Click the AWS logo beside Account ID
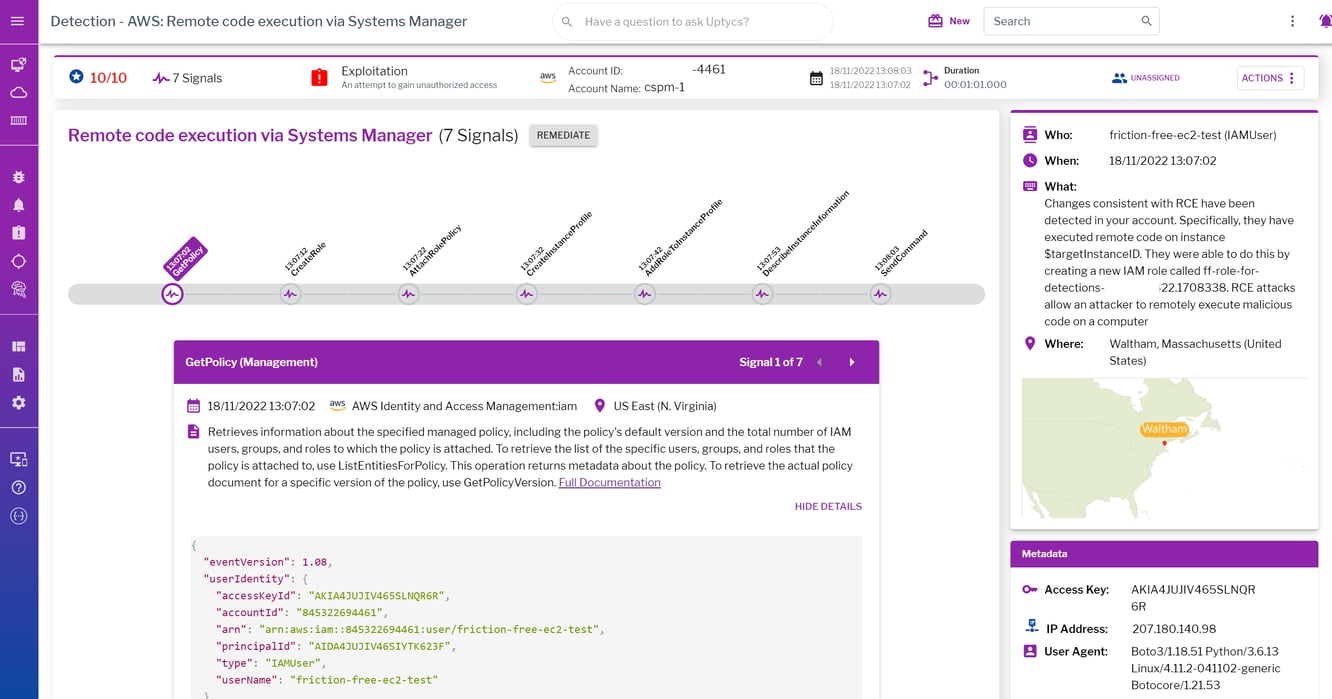 547,77
